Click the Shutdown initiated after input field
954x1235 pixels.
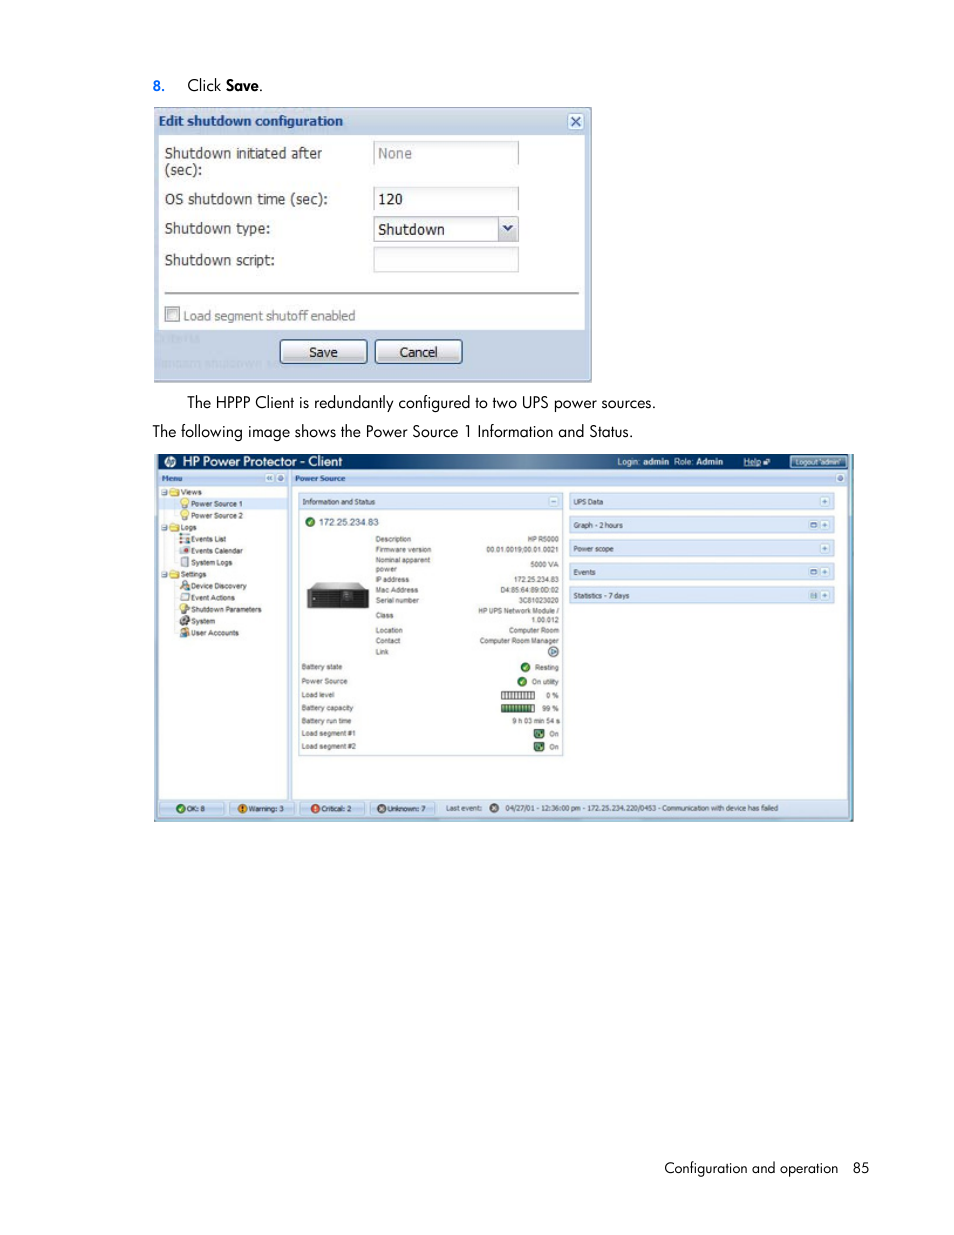[446, 153]
